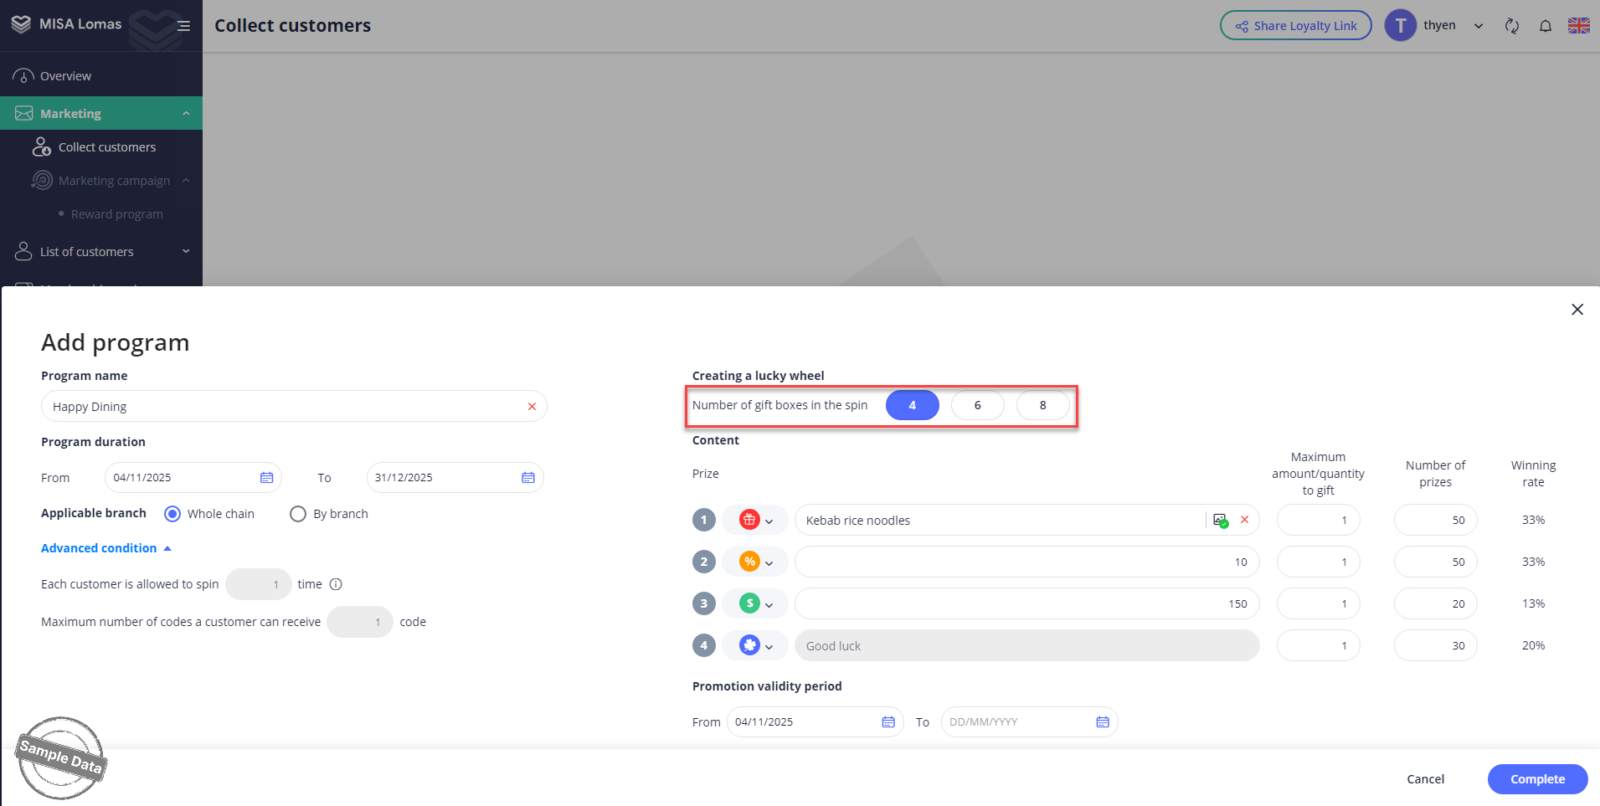Viewport: 1600px width, 806px height.
Task: Open the program start date calendar picker
Action: [267, 478]
